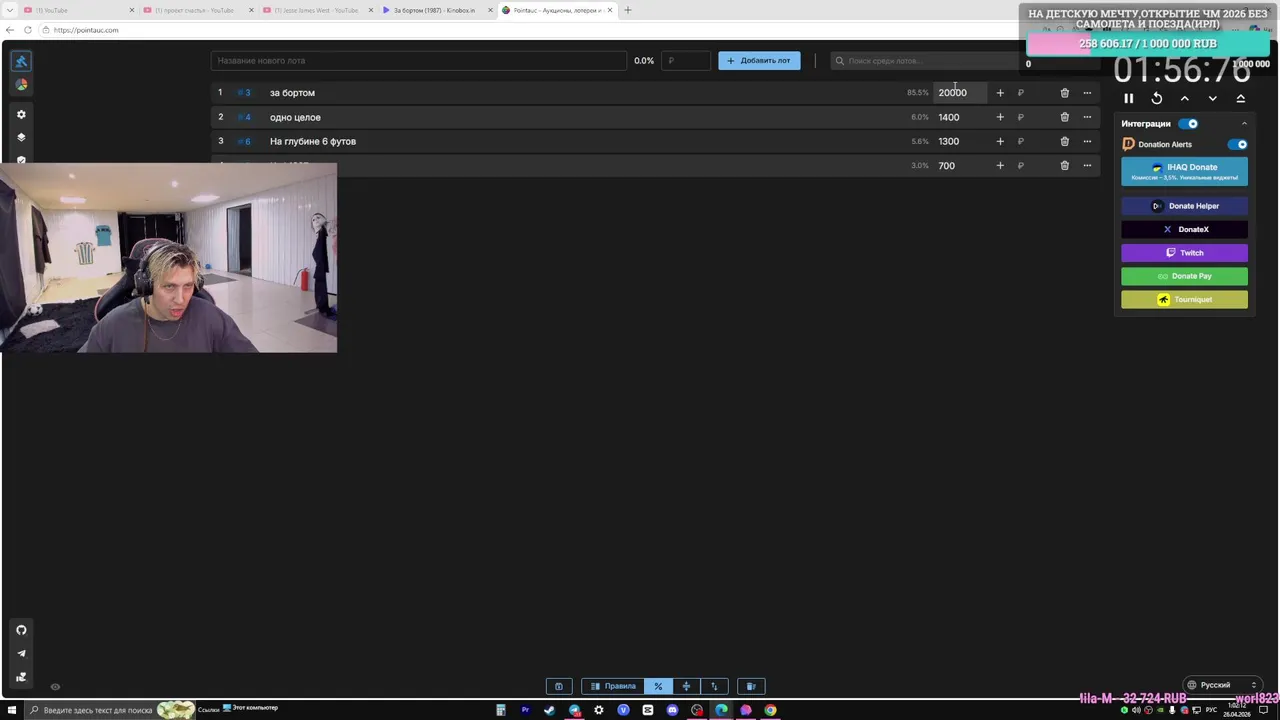Edit the 1400 amount field
Viewport: 1280px width, 720px height.
960,117
